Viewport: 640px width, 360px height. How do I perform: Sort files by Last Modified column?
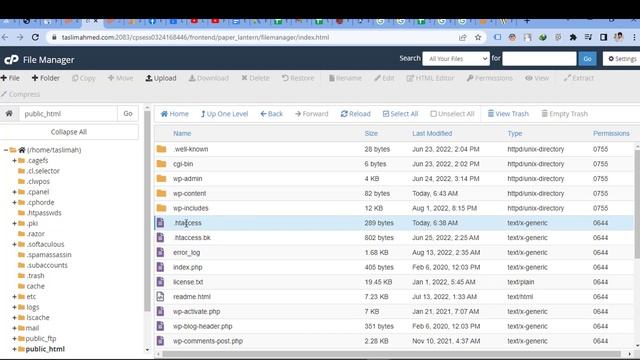[432, 133]
